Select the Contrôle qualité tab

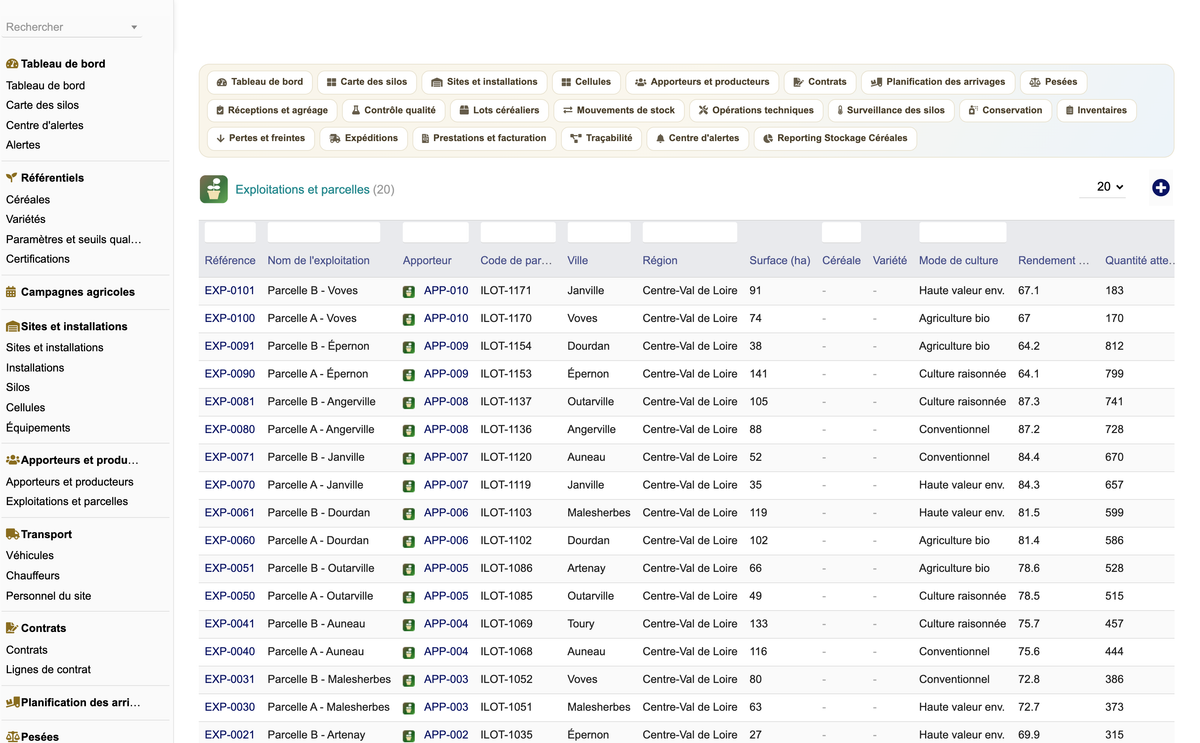[393, 110]
